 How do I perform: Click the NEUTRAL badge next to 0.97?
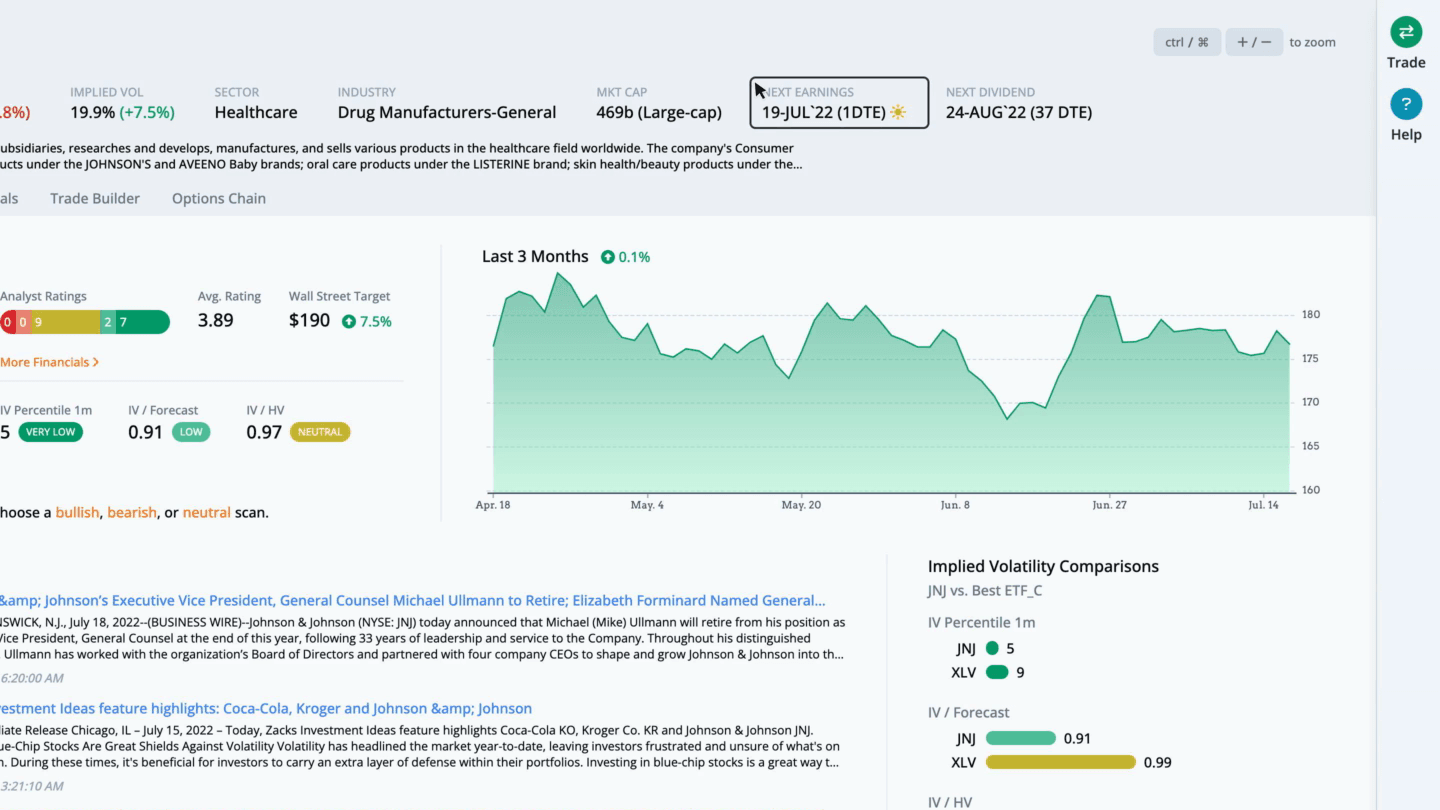pyautogui.click(x=320, y=432)
